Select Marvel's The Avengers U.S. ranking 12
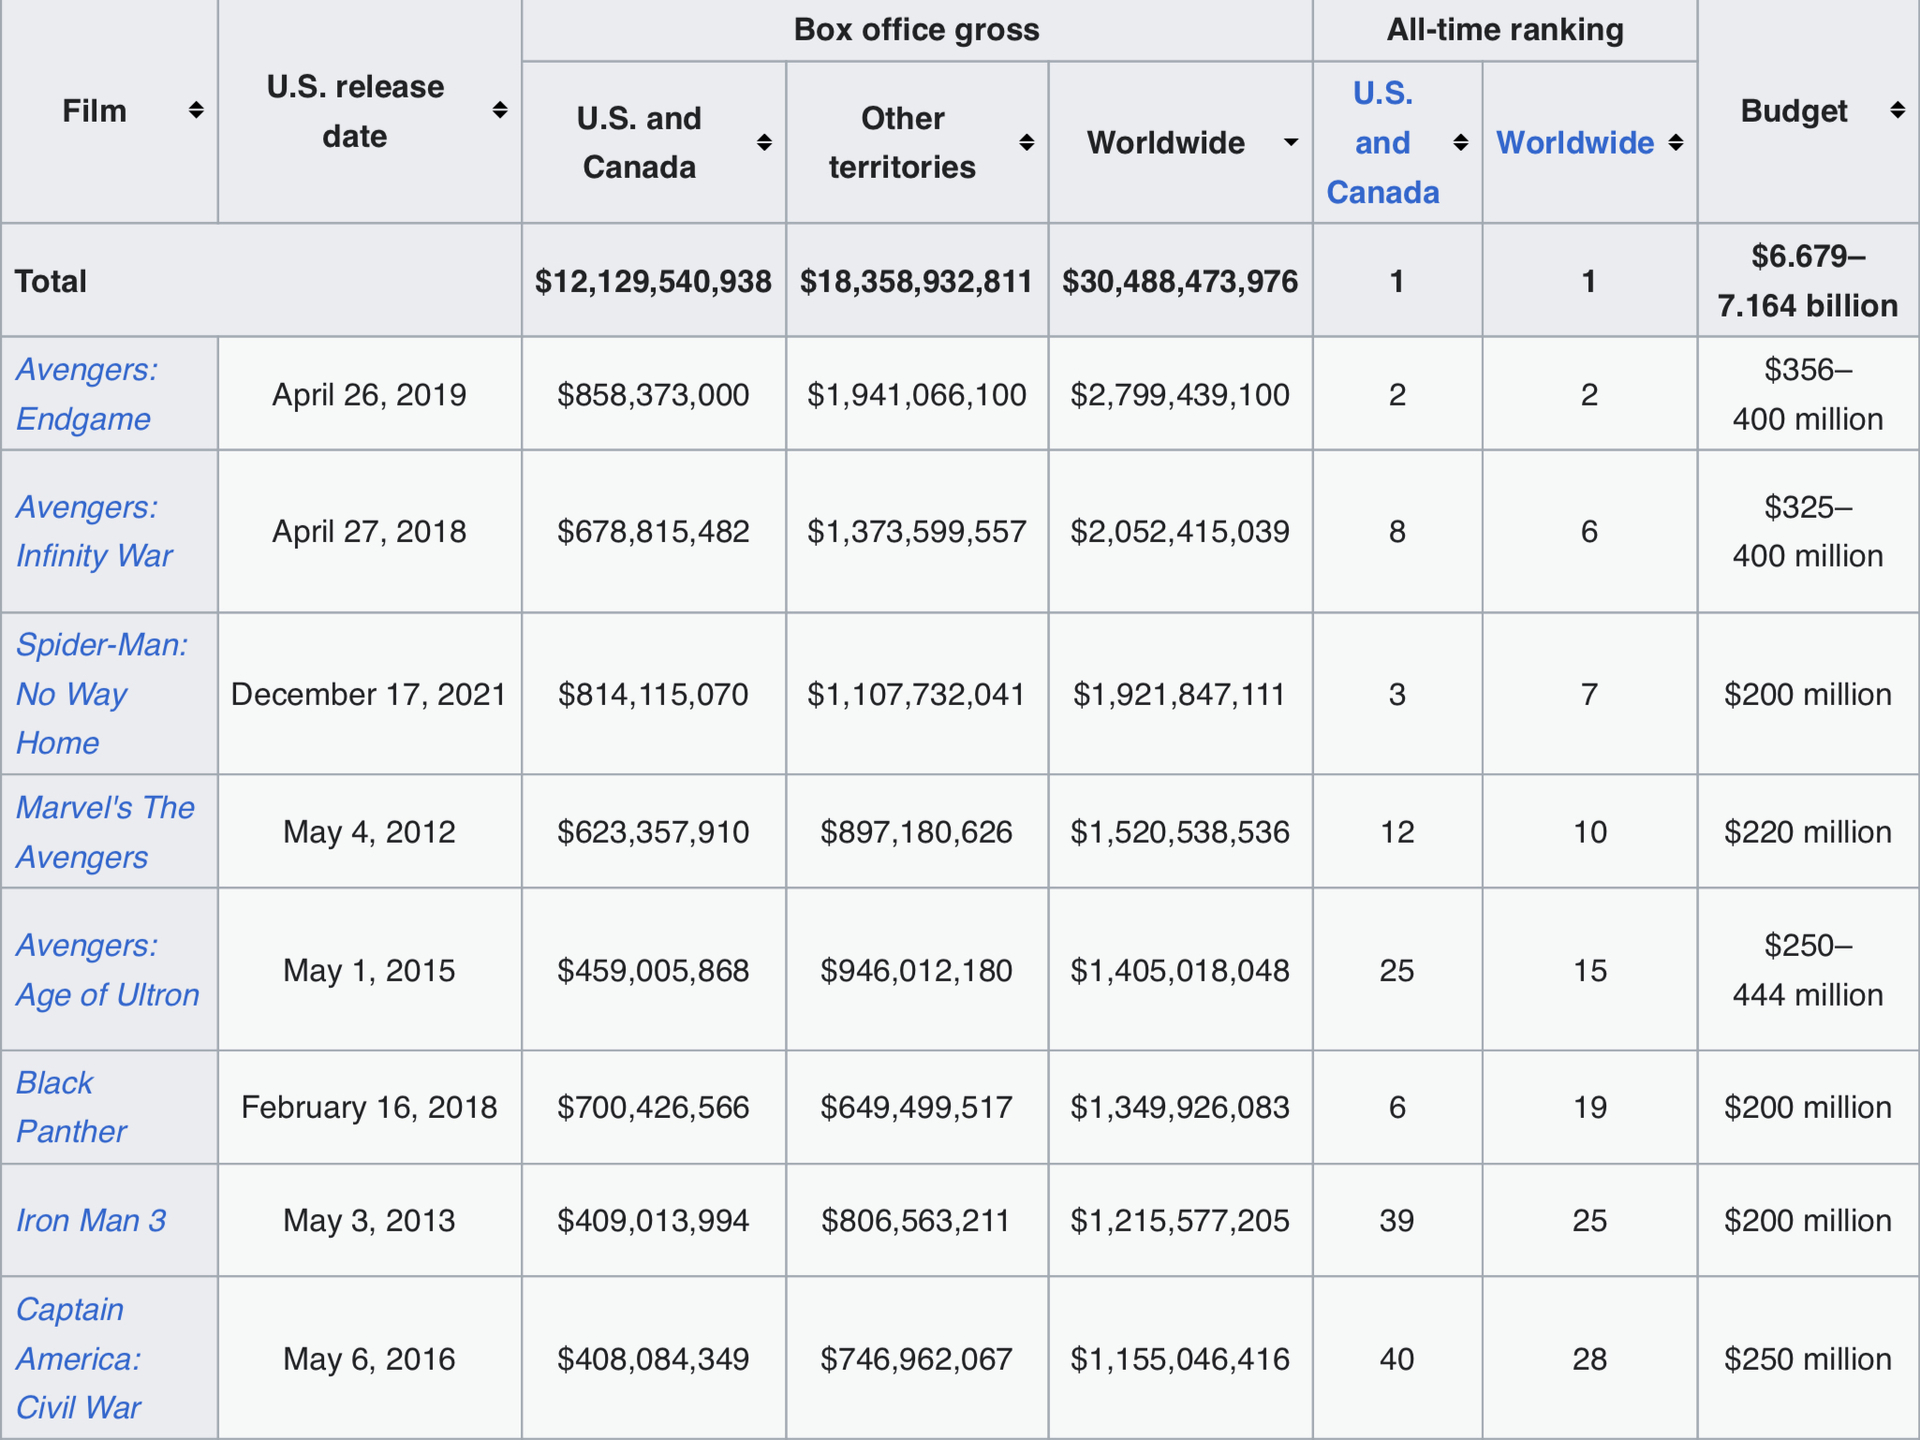 [x=1397, y=832]
